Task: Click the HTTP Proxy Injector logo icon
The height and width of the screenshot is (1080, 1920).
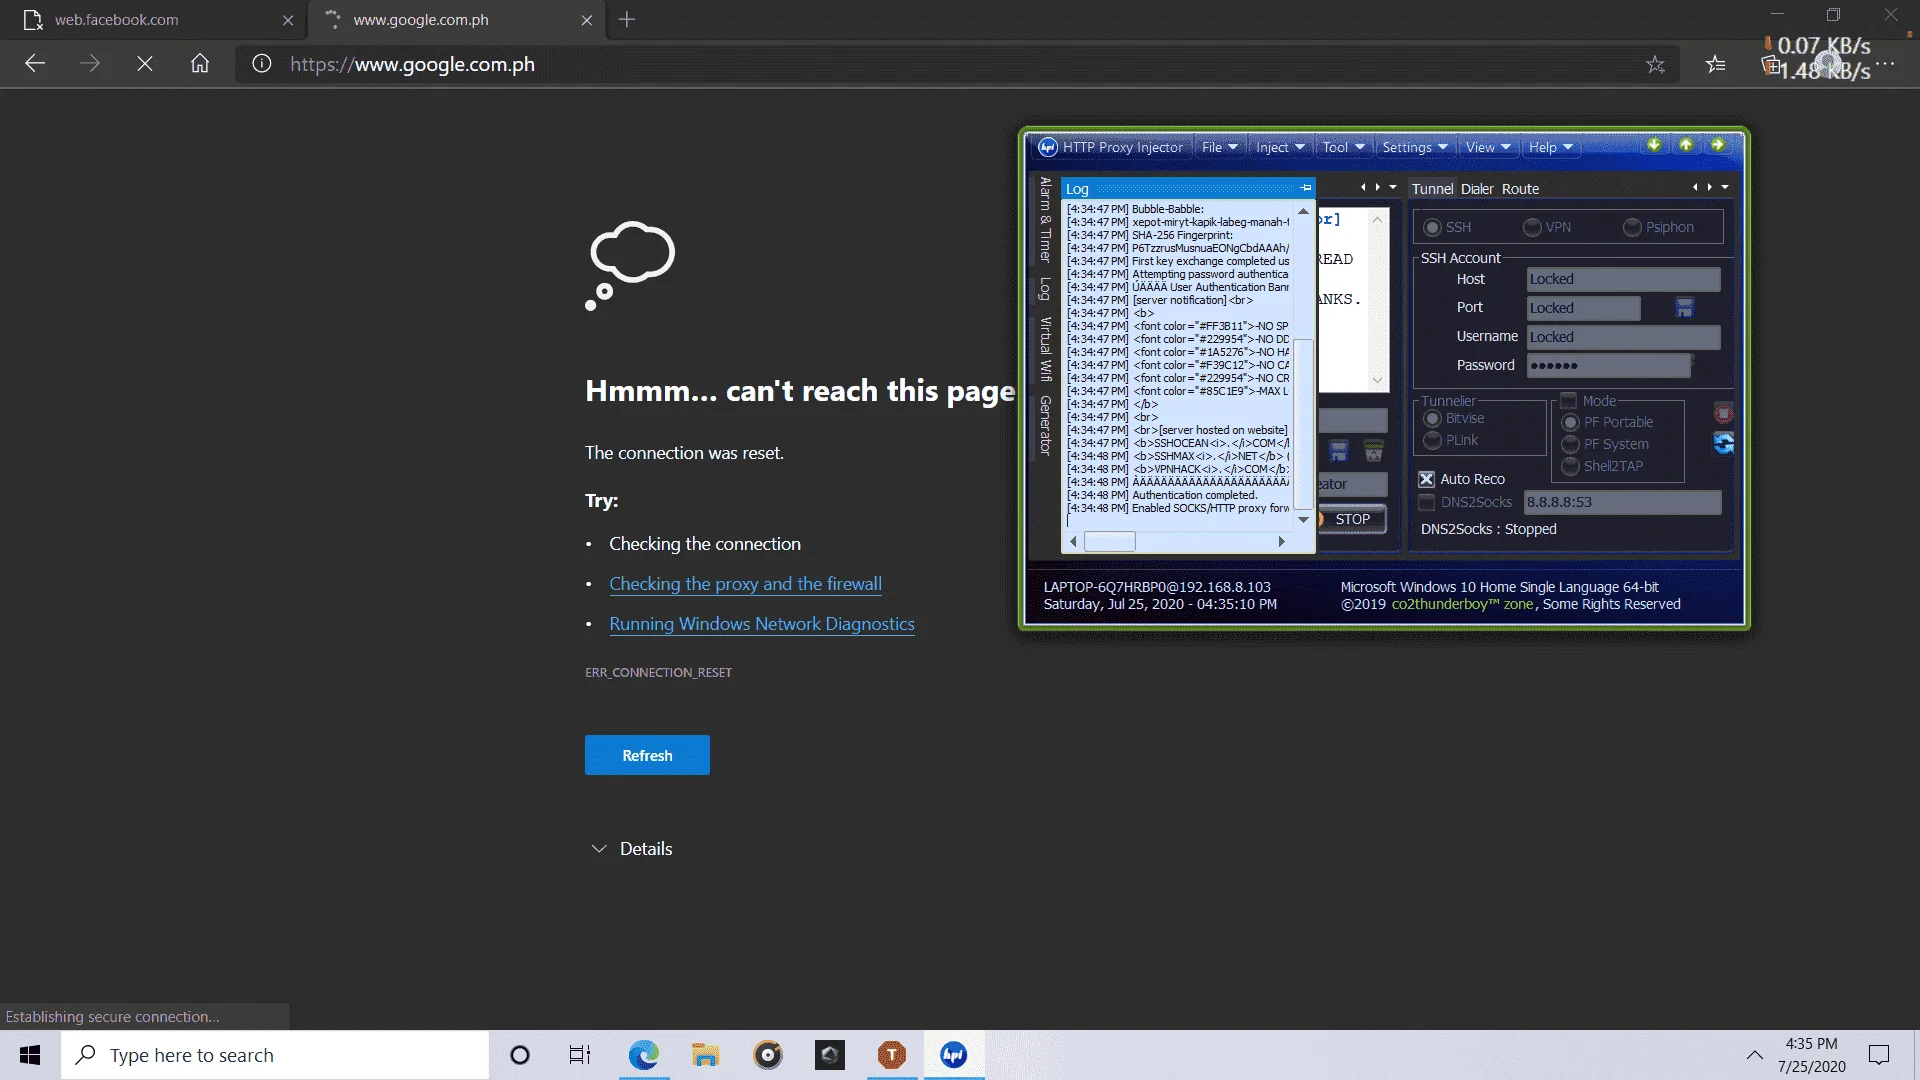Action: [x=1047, y=147]
